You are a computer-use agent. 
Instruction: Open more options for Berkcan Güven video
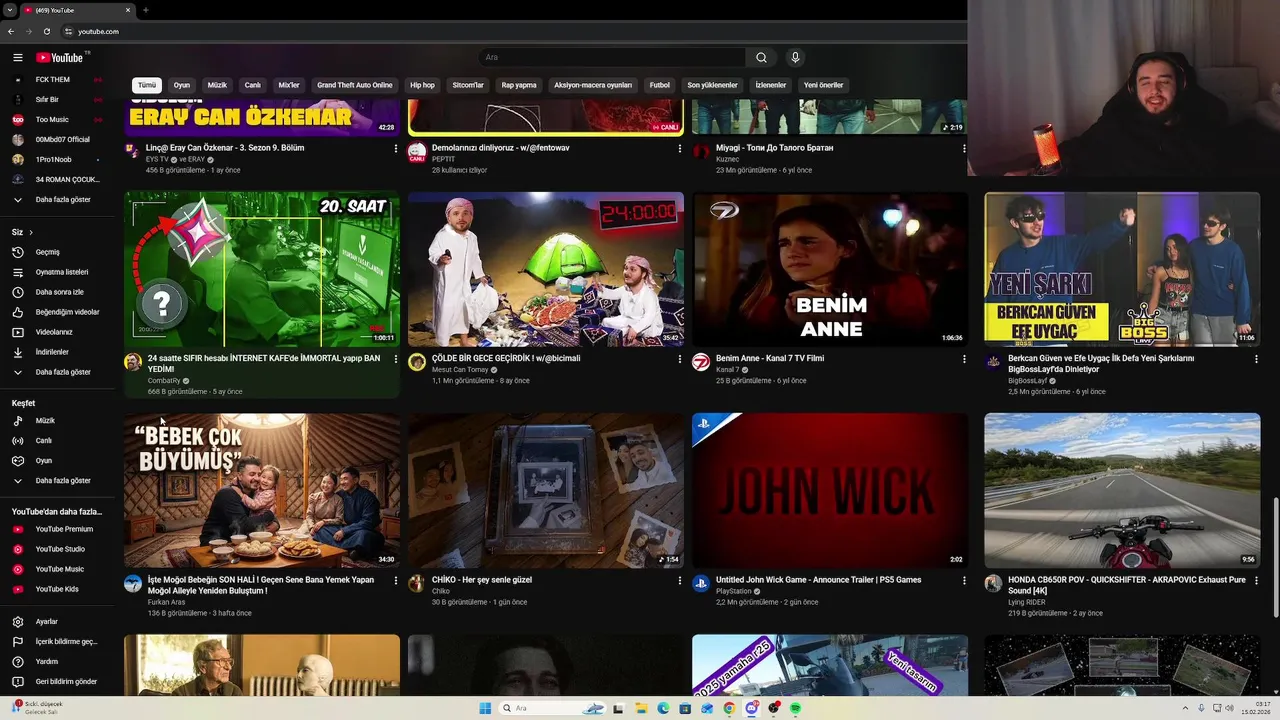(x=1256, y=359)
